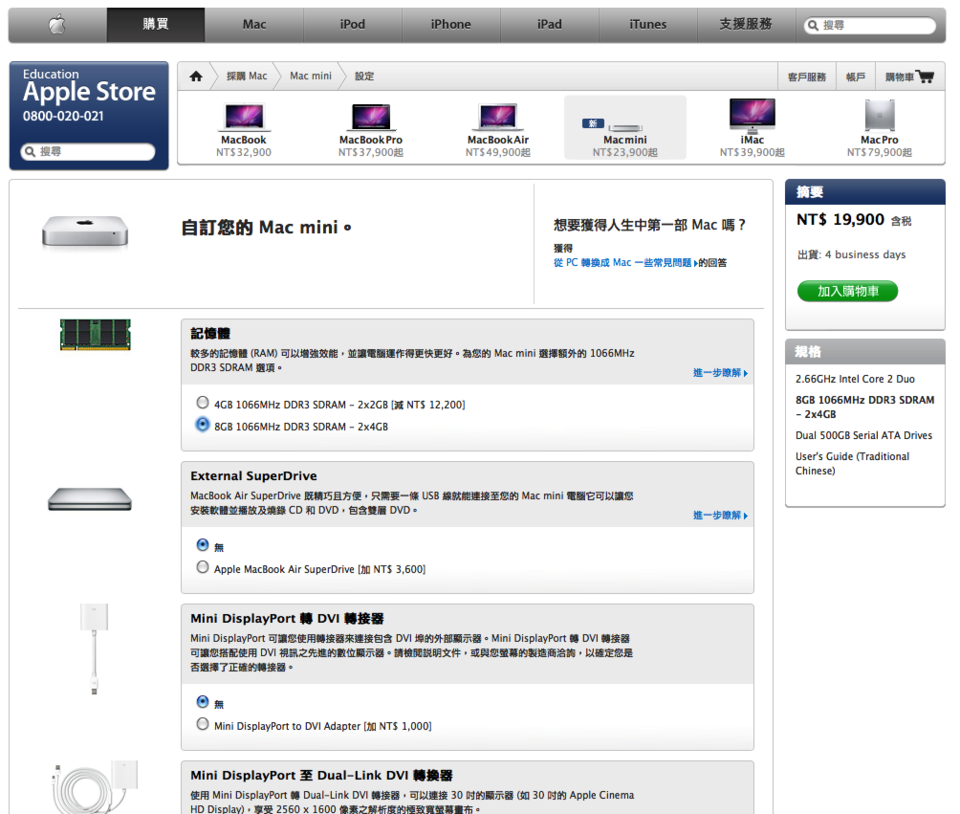
Task: Open the 支援服務 support tab
Action: pyautogui.click(x=746, y=25)
